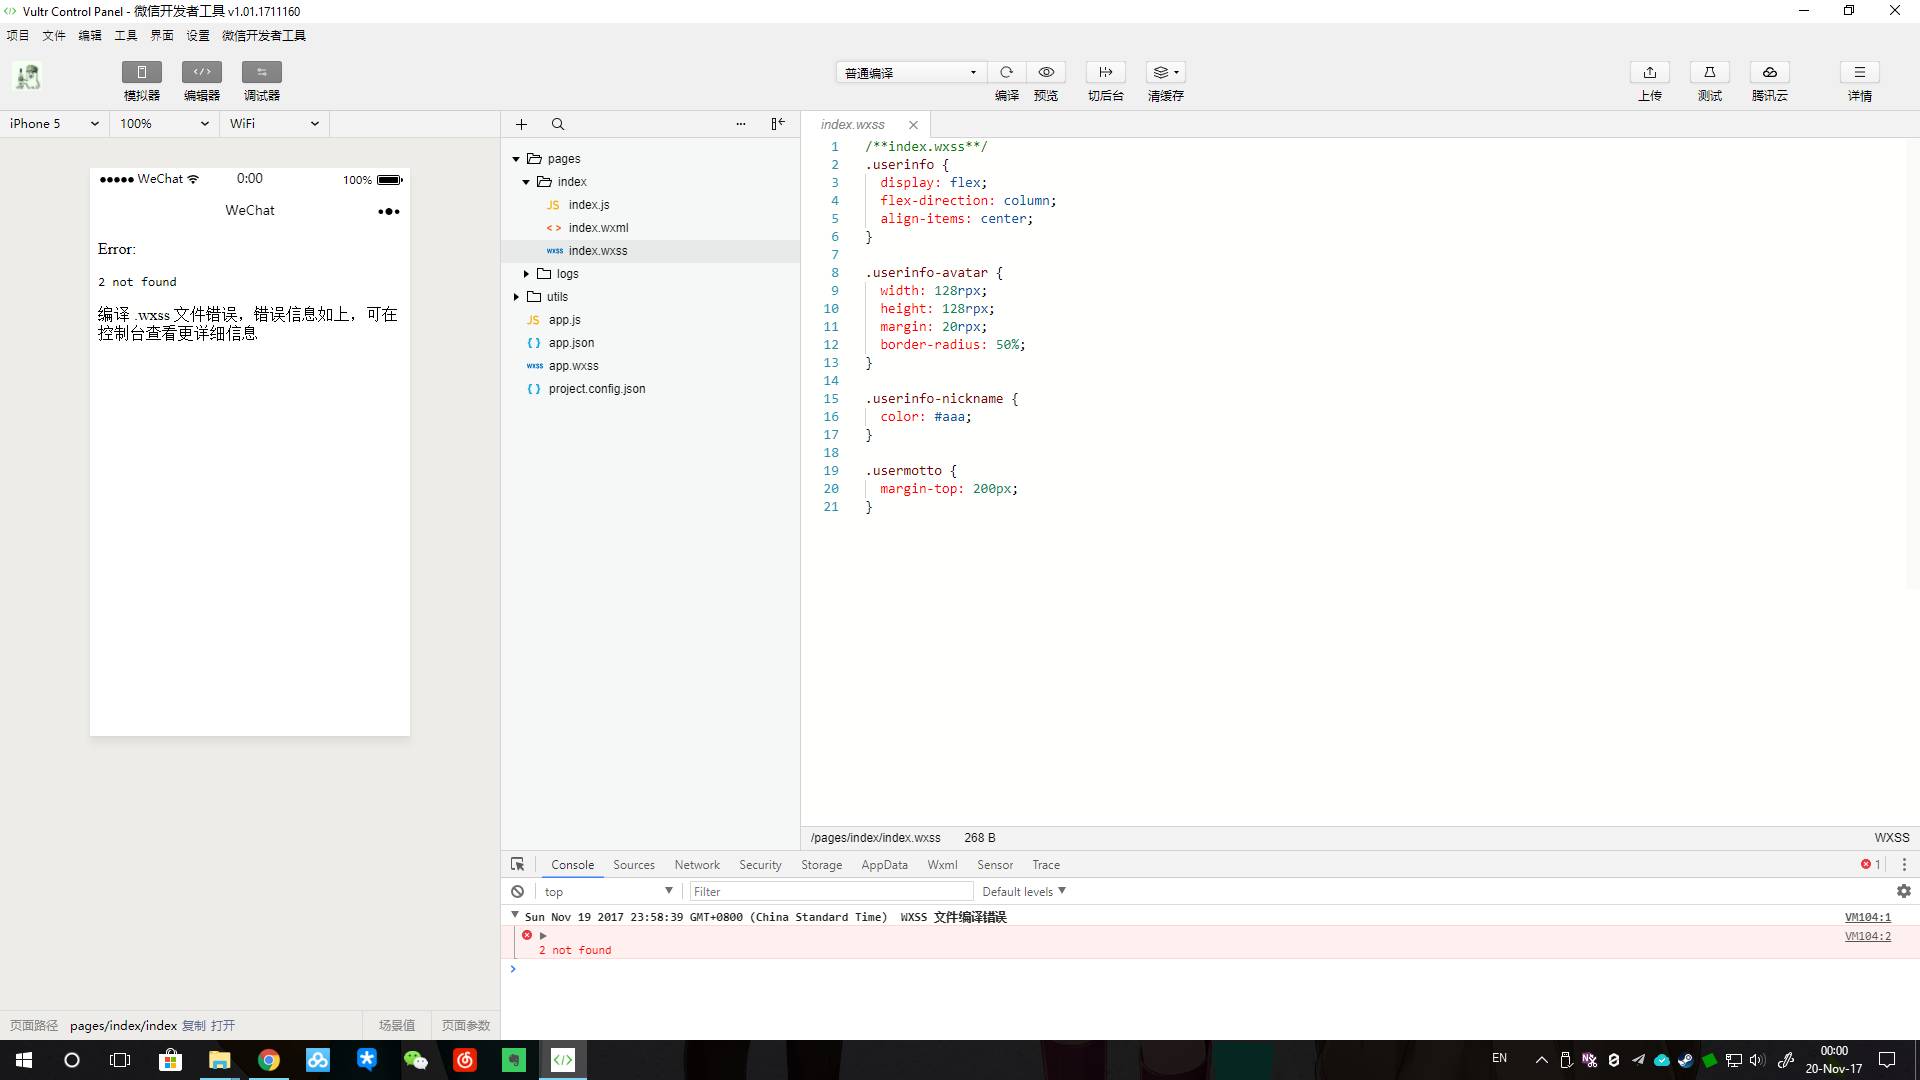Open WeChat from the Windows taskbar

tap(415, 1059)
